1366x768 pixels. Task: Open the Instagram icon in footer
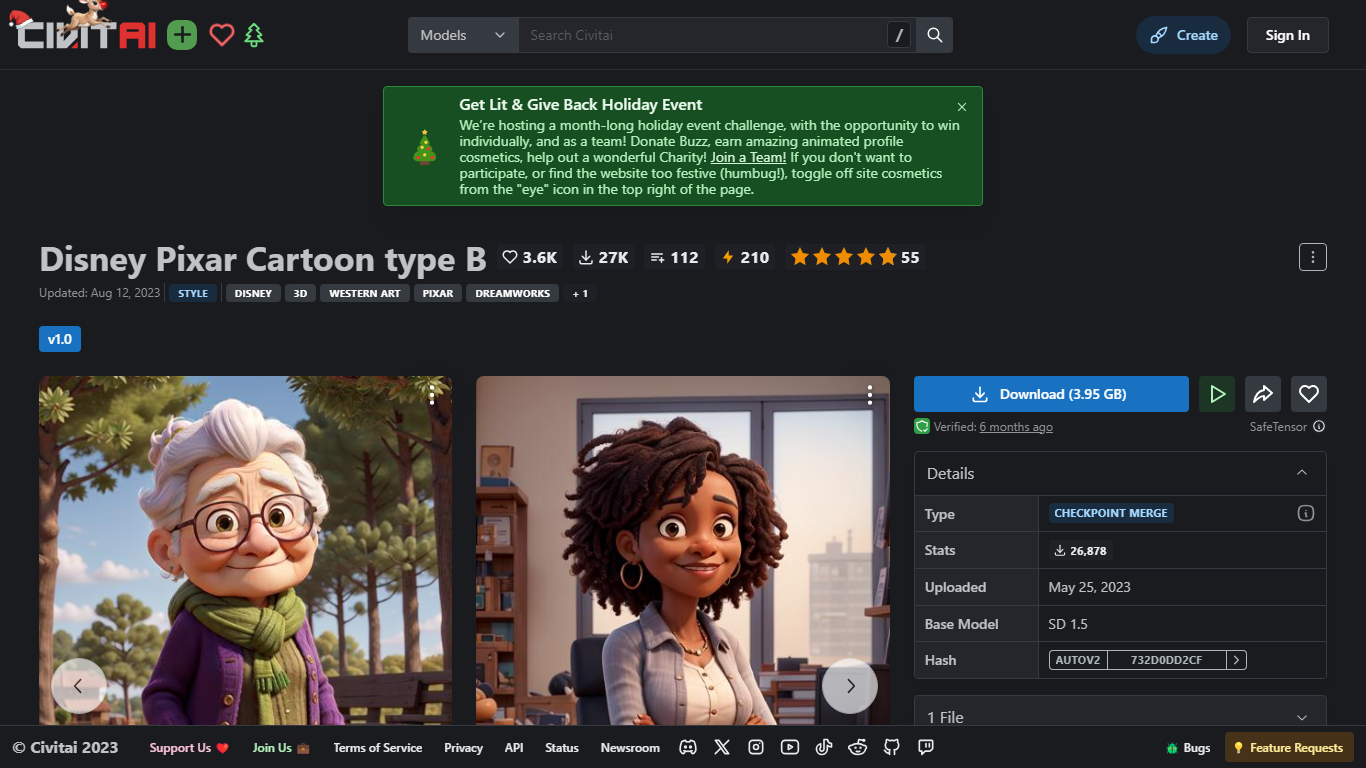coord(756,747)
